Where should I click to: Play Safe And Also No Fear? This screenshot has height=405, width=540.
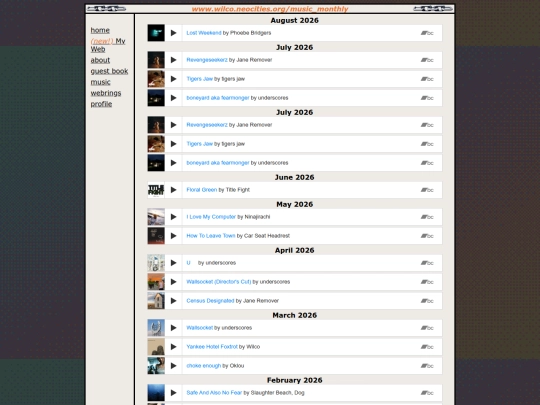pyautogui.click(x=174, y=393)
